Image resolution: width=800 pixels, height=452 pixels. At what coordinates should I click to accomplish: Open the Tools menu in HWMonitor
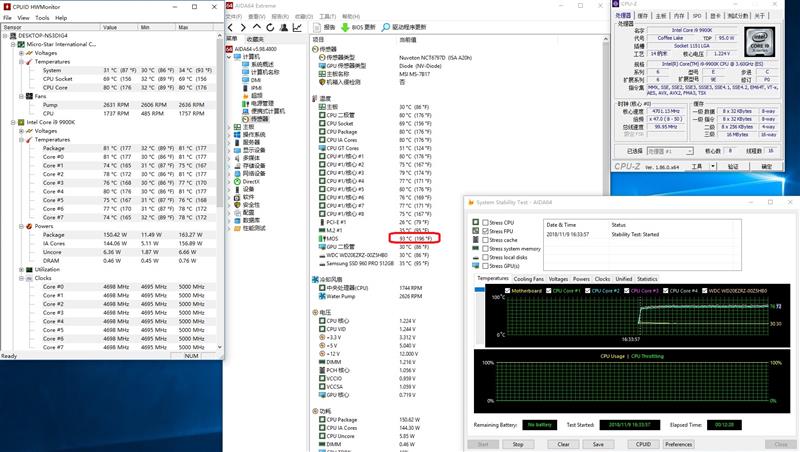tap(42, 18)
